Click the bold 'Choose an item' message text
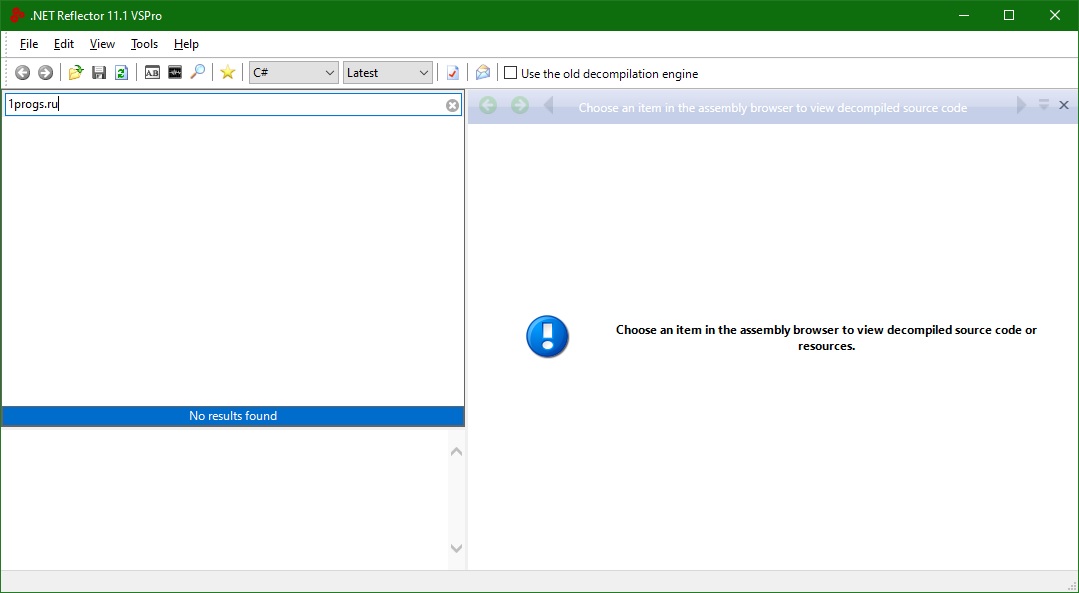The image size is (1079, 593). click(826, 338)
